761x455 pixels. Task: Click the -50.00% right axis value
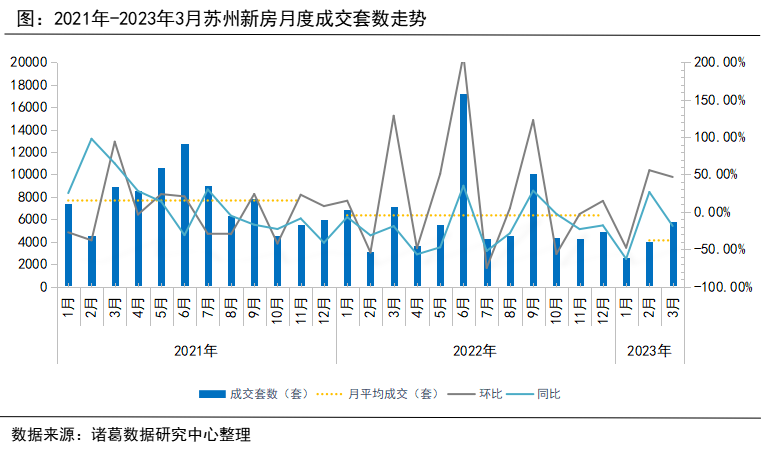click(x=719, y=249)
